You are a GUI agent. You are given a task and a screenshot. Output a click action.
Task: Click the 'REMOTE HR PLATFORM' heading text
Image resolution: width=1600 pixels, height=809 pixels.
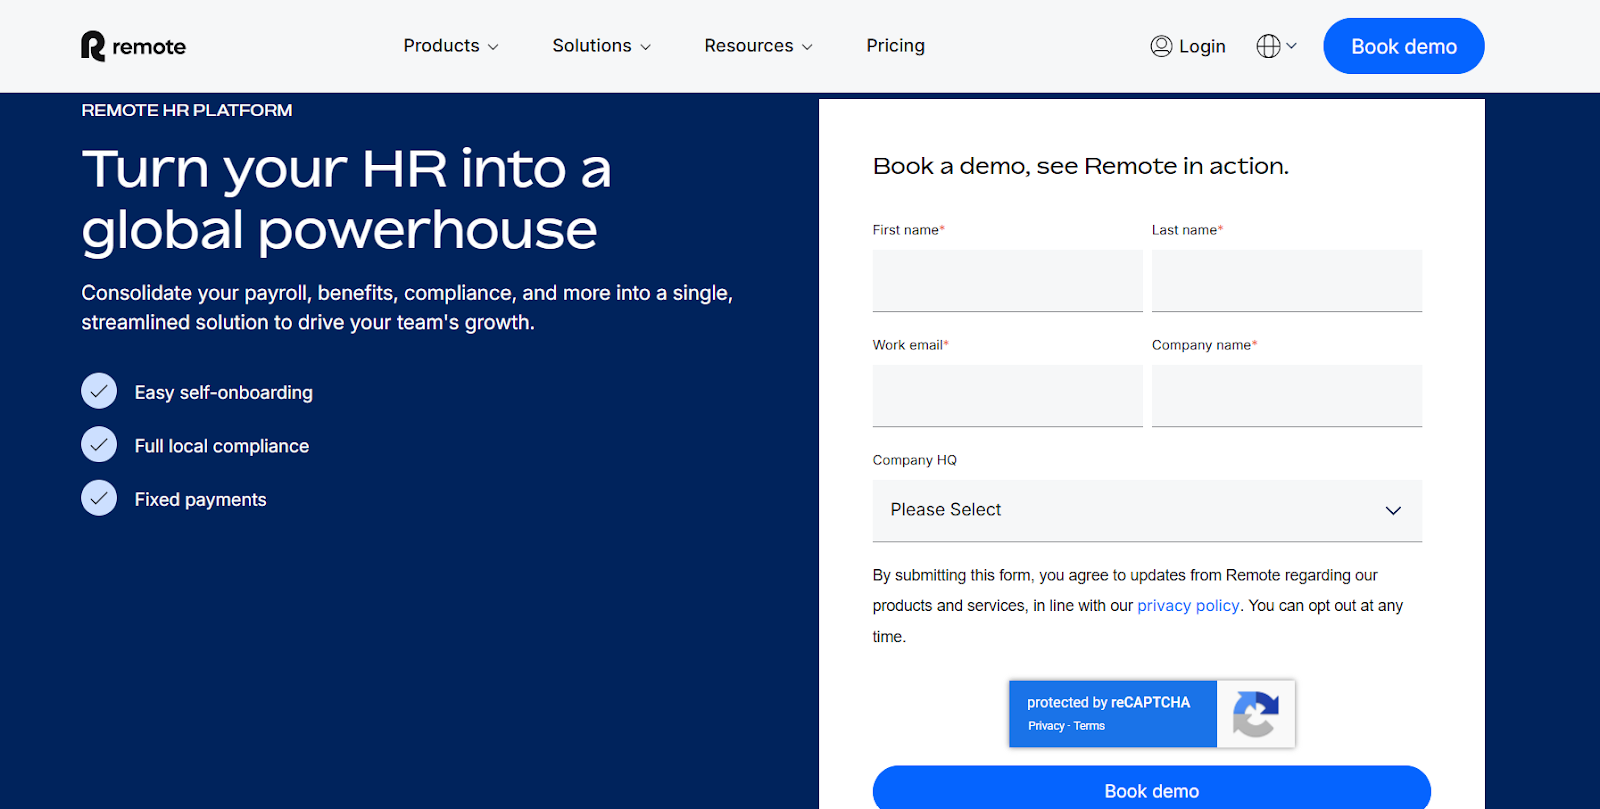(187, 110)
